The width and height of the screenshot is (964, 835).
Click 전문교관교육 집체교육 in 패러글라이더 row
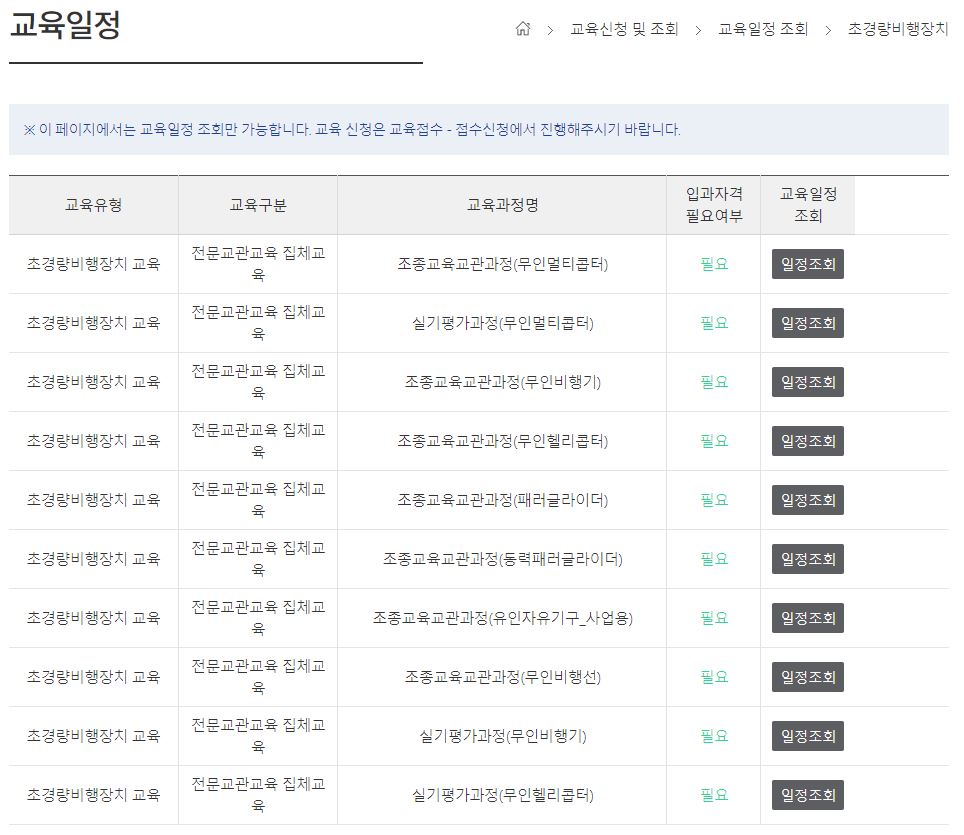click(x=258, y=499)
